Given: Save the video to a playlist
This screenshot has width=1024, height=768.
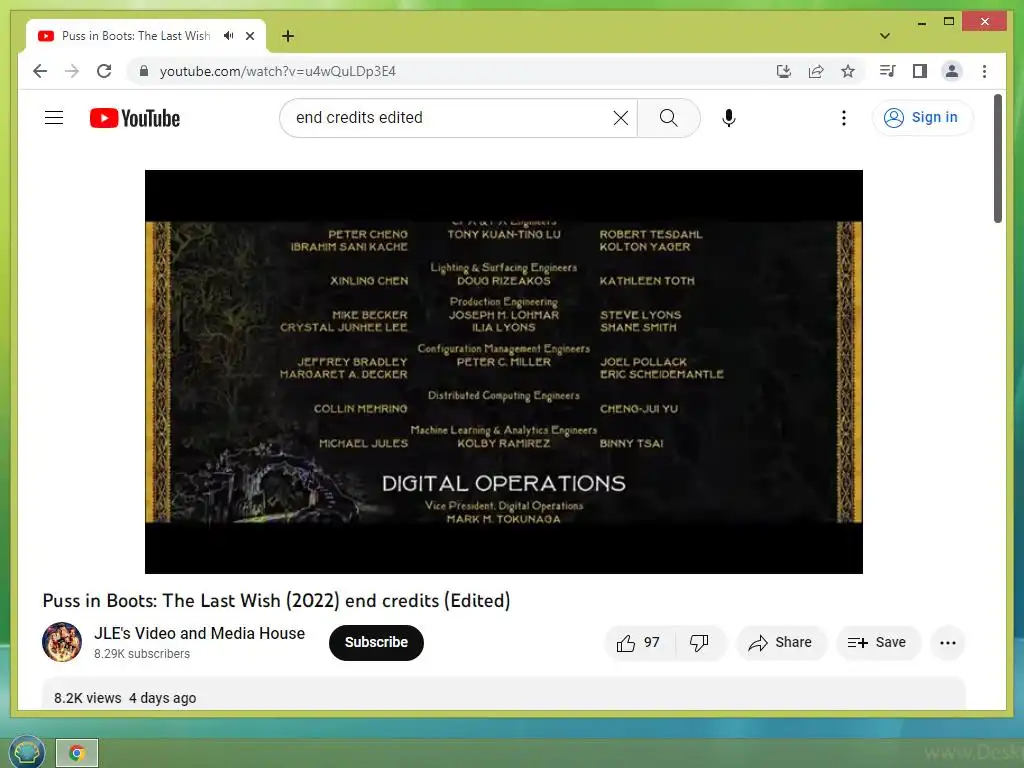Looking at the screenshot, I should click(877, 643).
